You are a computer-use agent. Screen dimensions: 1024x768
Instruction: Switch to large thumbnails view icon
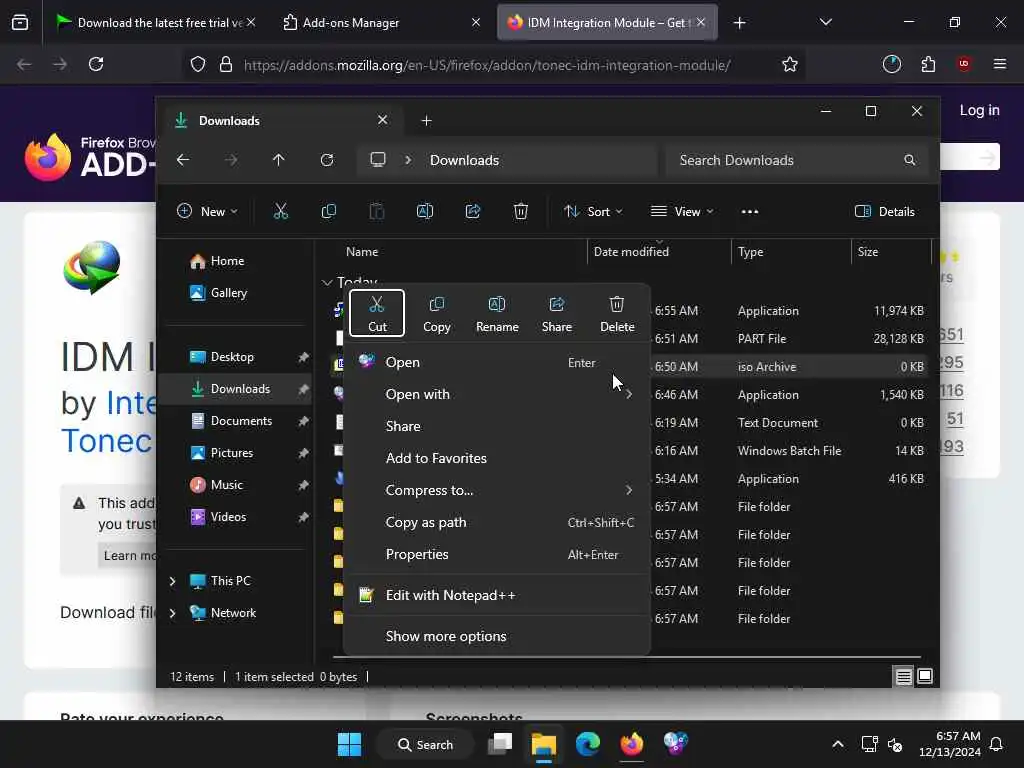pyautogui.click(x=925, y=677)
